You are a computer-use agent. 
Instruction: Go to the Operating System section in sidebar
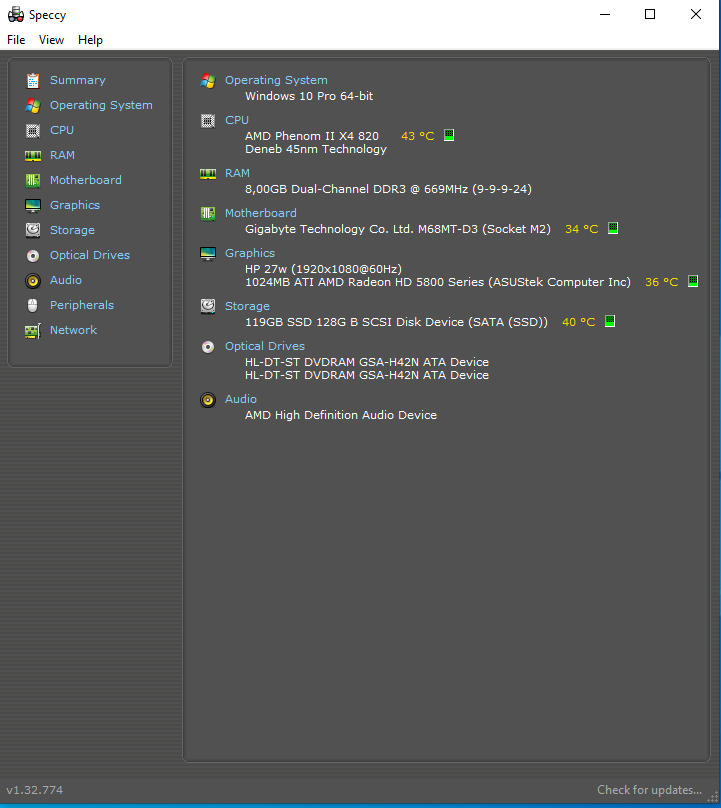click(x=101, y=105)
